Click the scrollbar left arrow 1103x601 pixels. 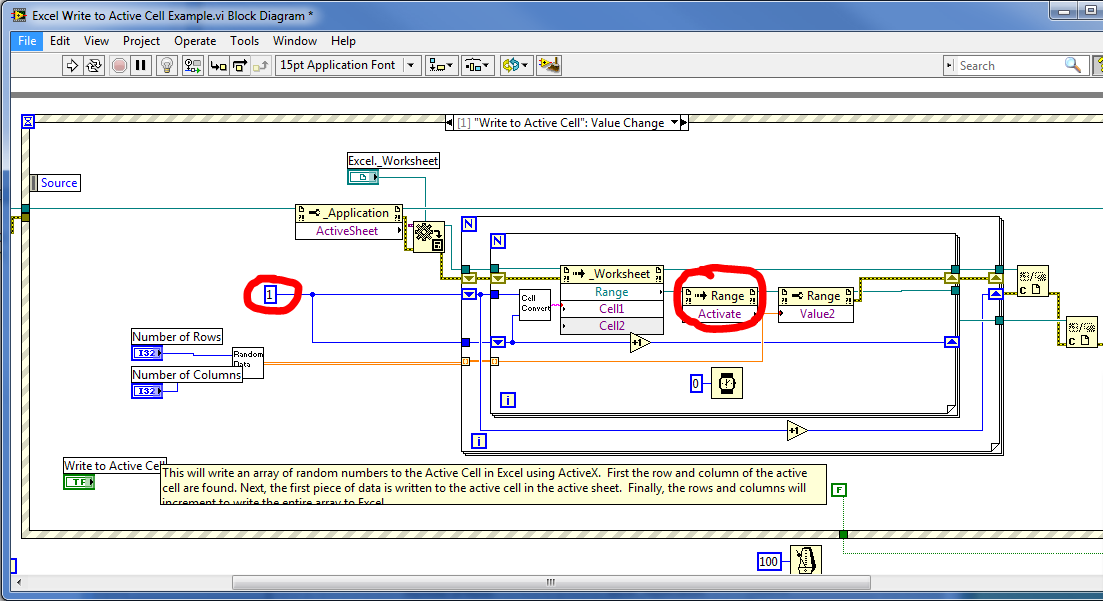pos(19,582)
